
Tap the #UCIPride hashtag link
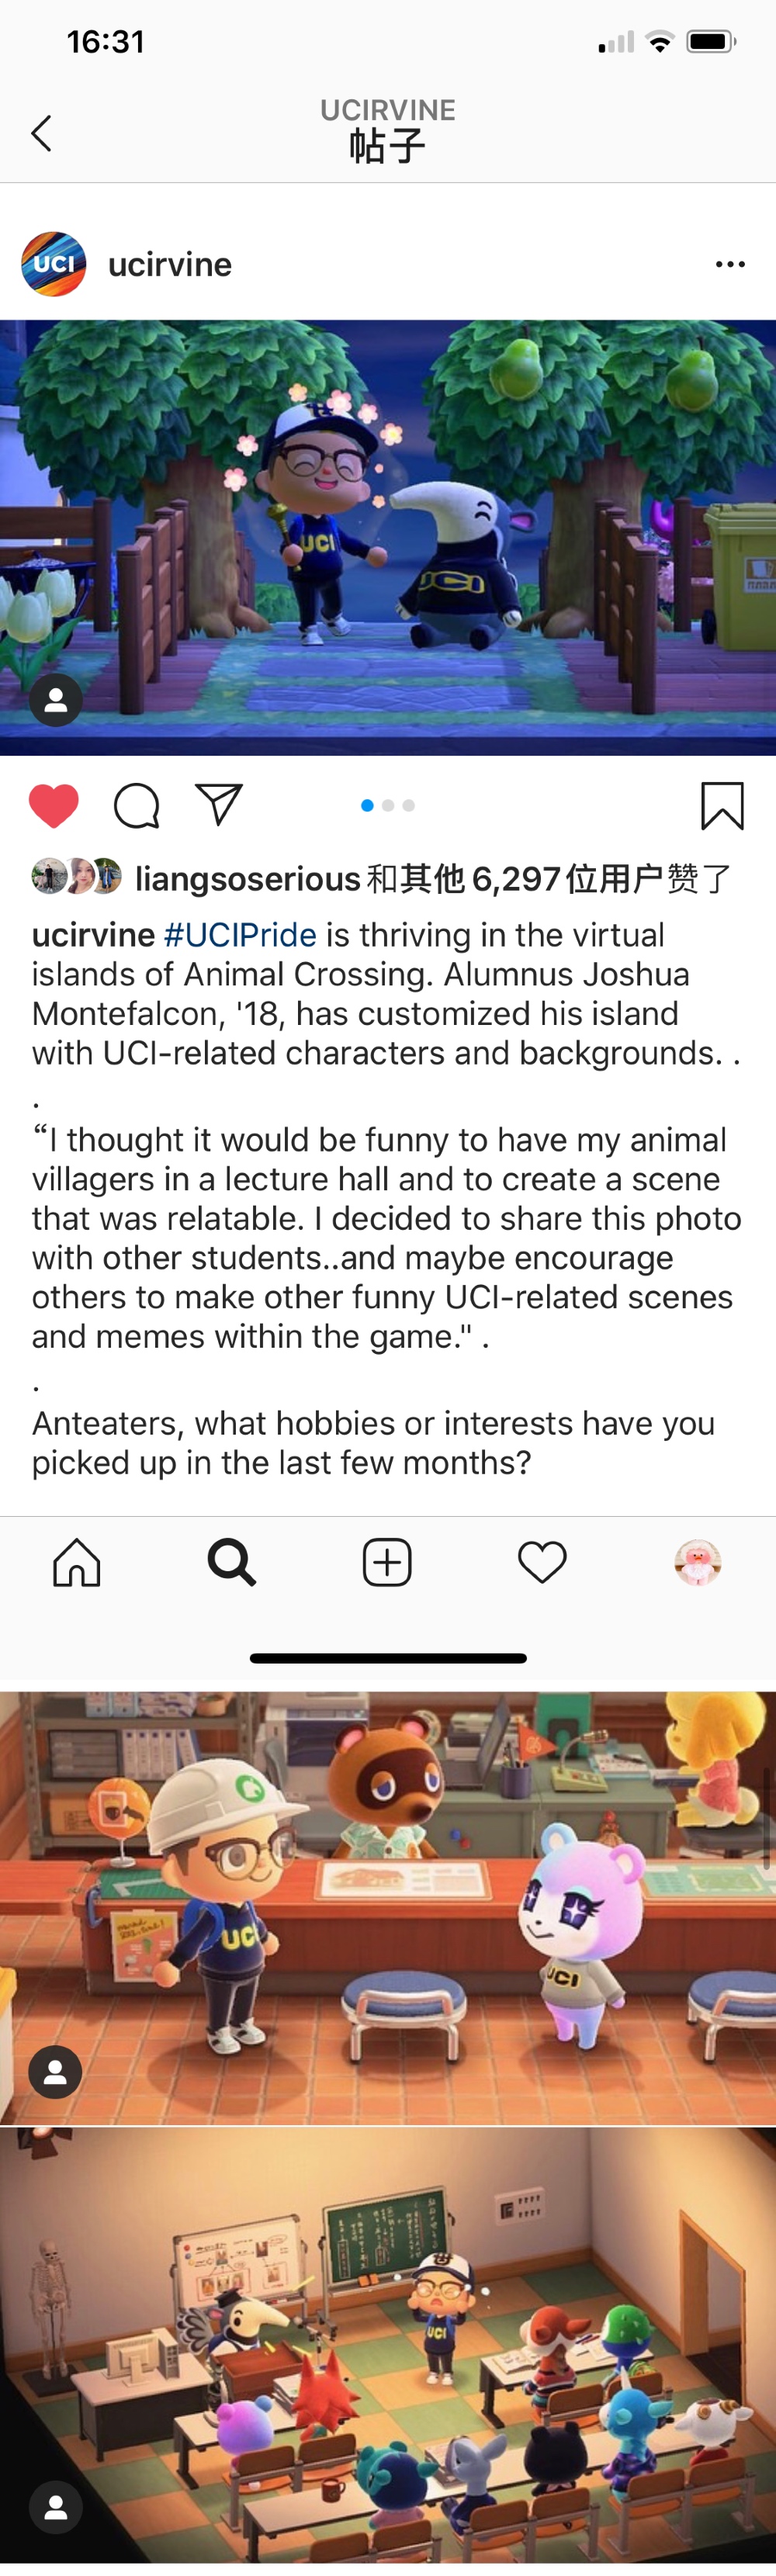240,935
